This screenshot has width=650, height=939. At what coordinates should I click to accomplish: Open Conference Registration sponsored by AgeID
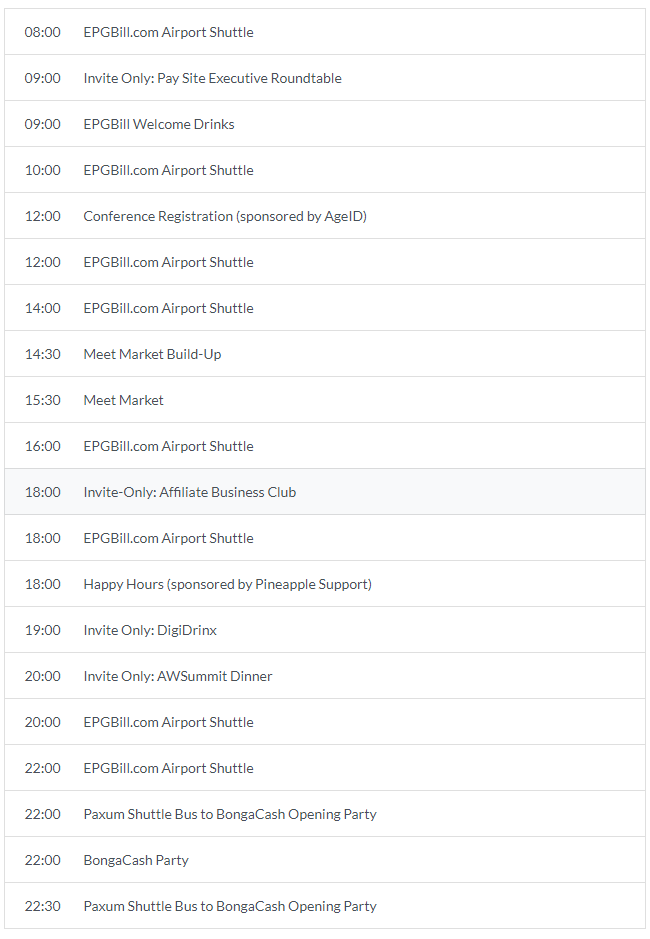coord(225,216)
